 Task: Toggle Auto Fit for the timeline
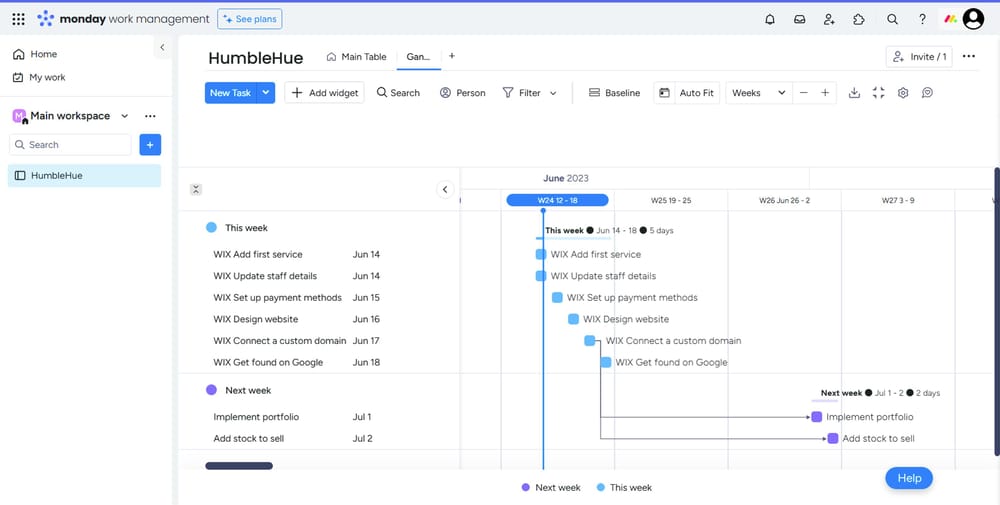pyautogui.click(x=696, y=93)
